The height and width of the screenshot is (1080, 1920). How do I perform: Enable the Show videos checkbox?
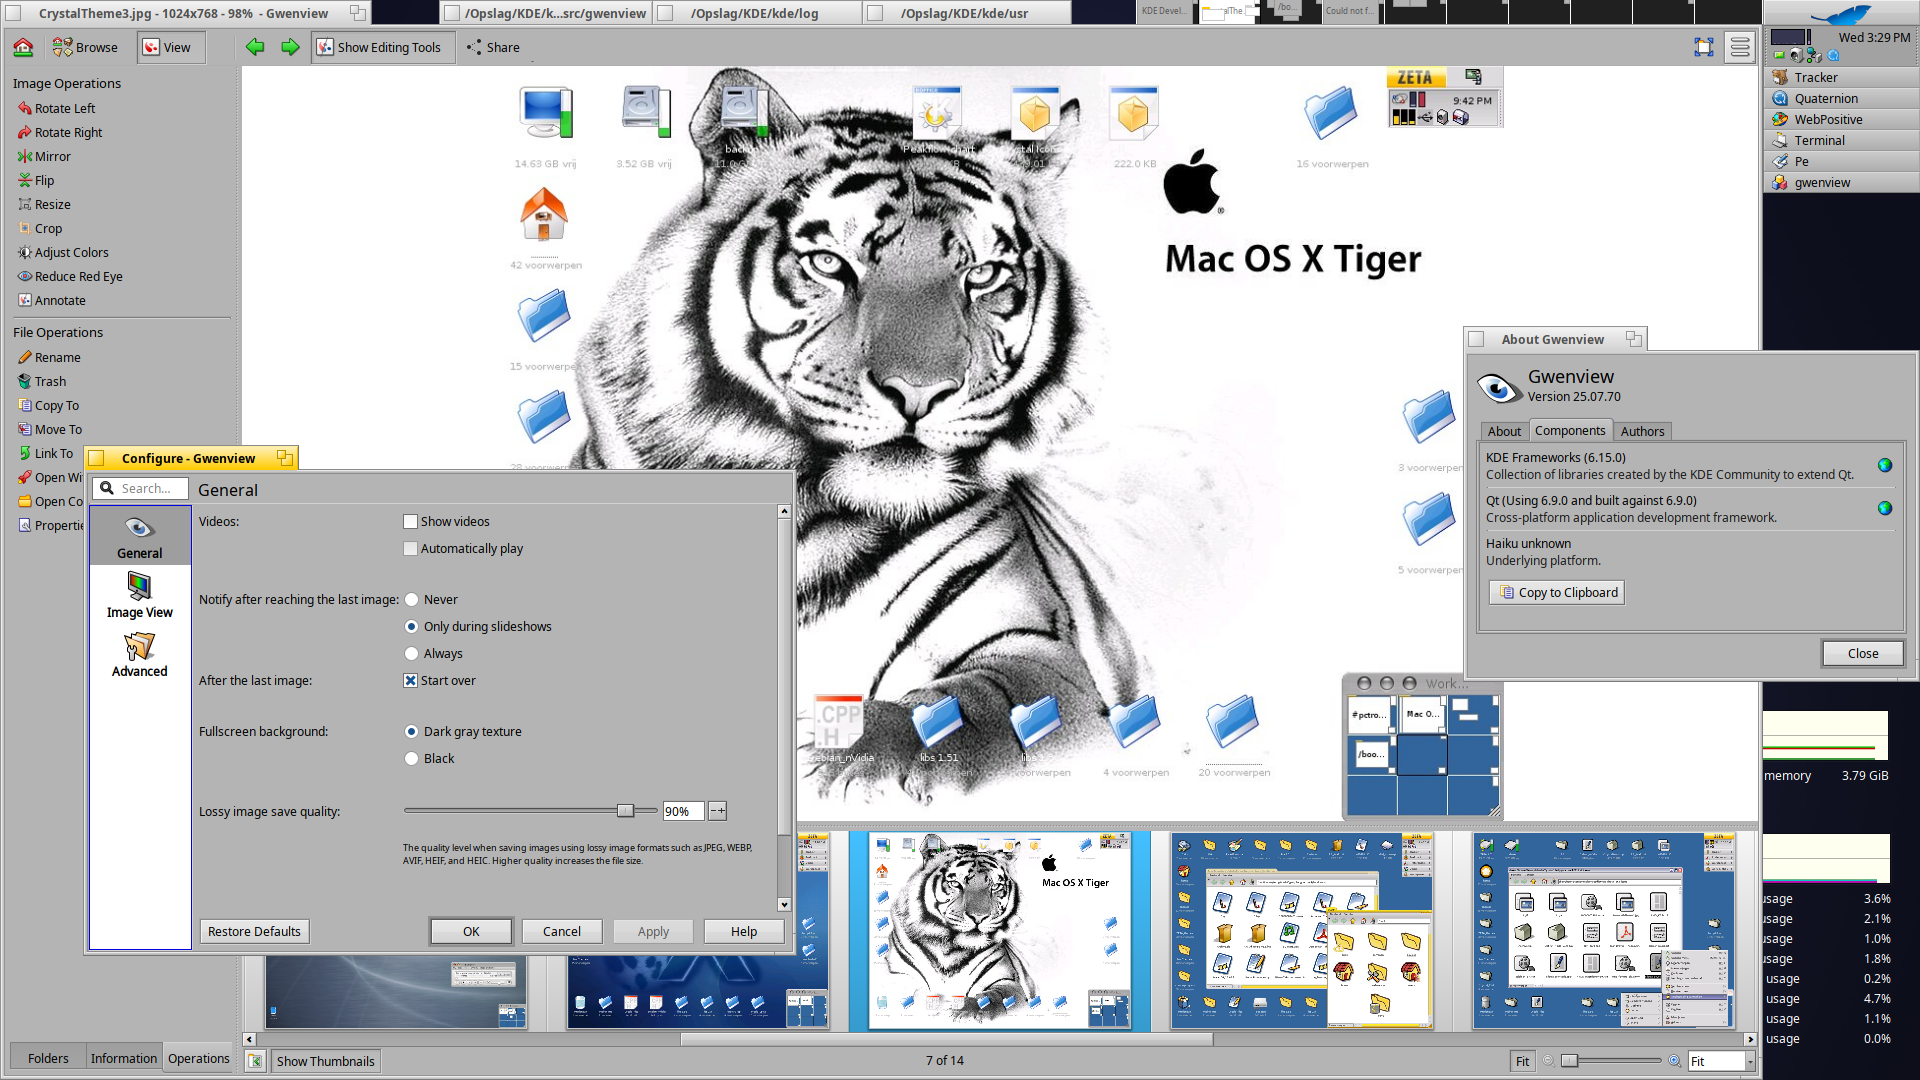tap(410, 522)
